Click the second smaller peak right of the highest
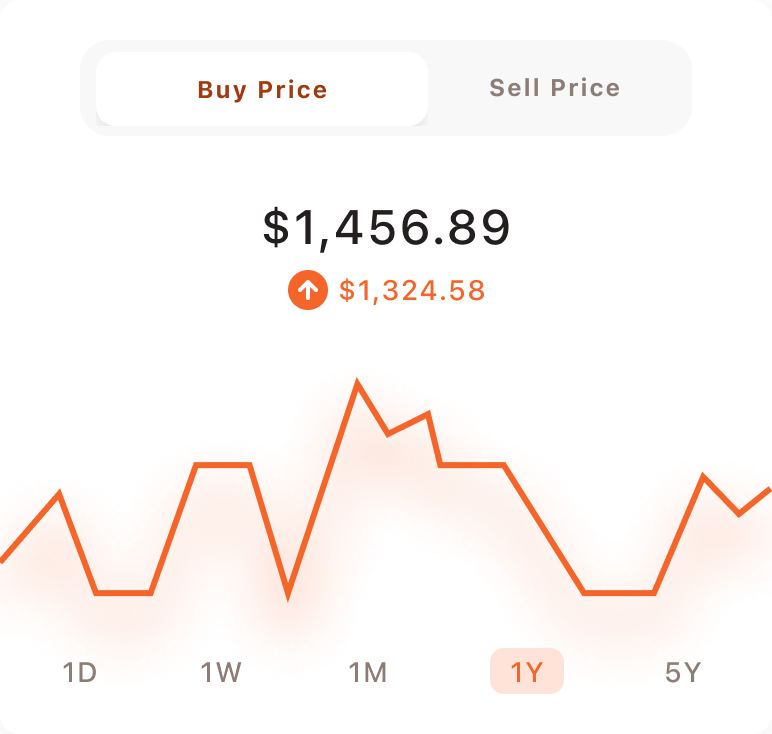This screenshot has width=772, height=734. point(428,414)
